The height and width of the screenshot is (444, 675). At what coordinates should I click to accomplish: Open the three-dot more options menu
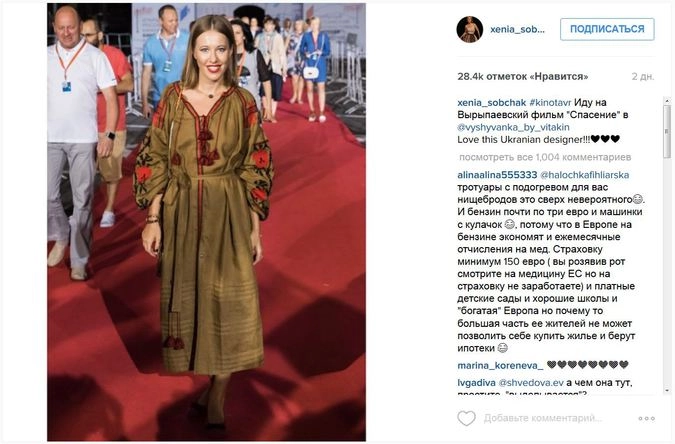click(x=647, y=418)
